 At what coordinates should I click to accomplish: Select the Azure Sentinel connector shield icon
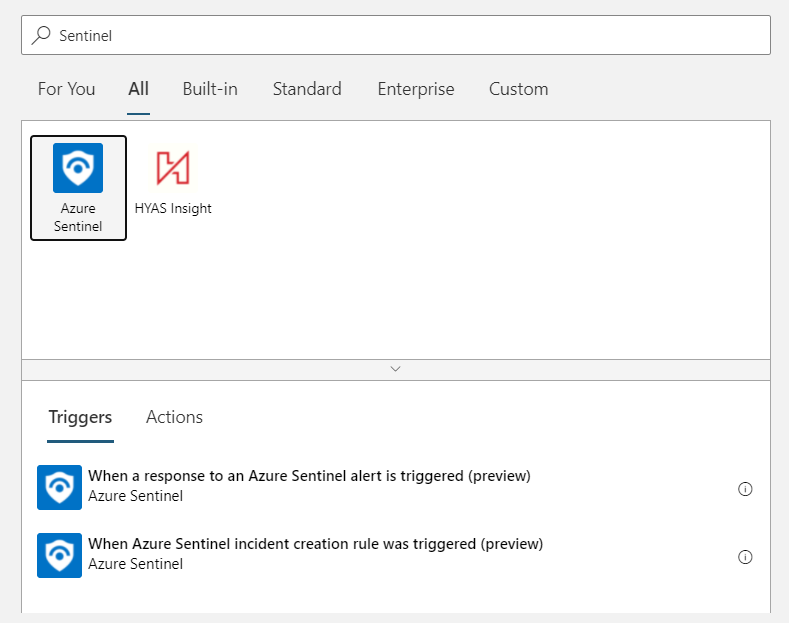click(x=78, y=168)
